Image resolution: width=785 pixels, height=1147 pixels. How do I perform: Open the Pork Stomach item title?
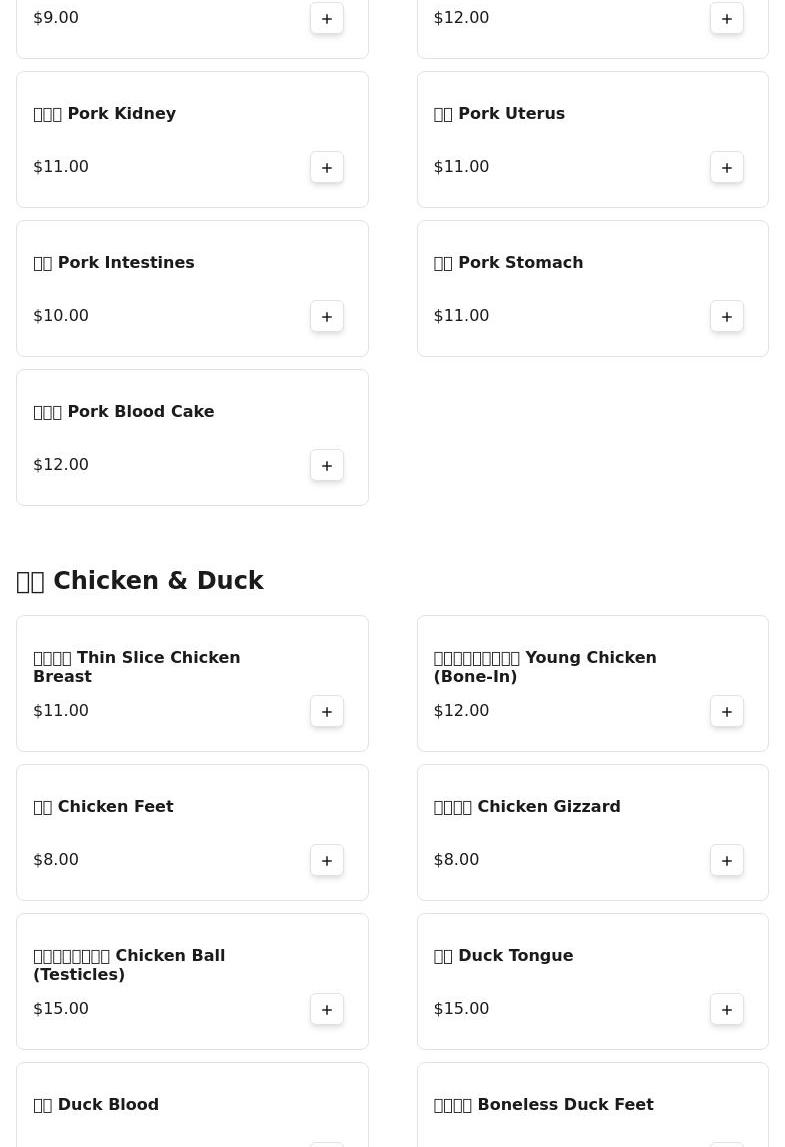[x=508, y=263]
